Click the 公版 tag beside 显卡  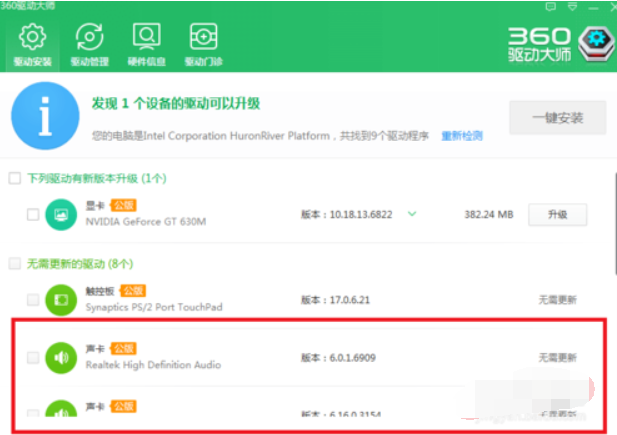click(x=122, y=205)
